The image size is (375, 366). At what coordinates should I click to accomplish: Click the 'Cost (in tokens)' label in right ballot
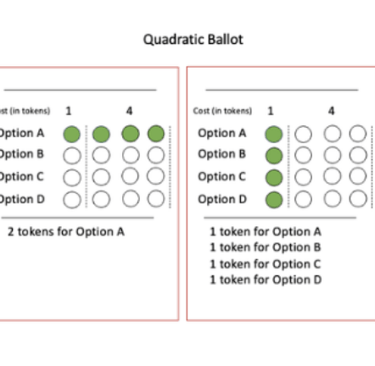222,111
